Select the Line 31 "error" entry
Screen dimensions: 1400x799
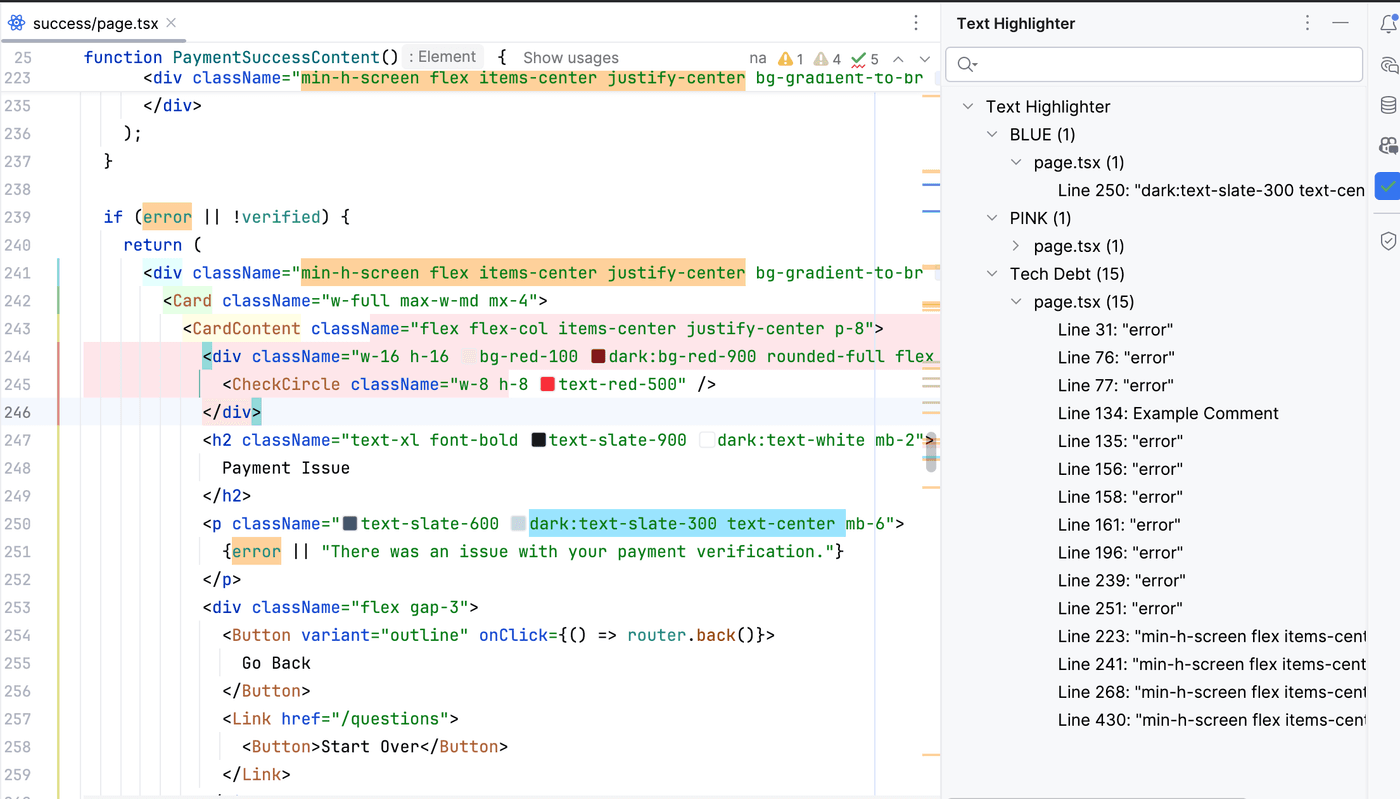click(1115, 330)
